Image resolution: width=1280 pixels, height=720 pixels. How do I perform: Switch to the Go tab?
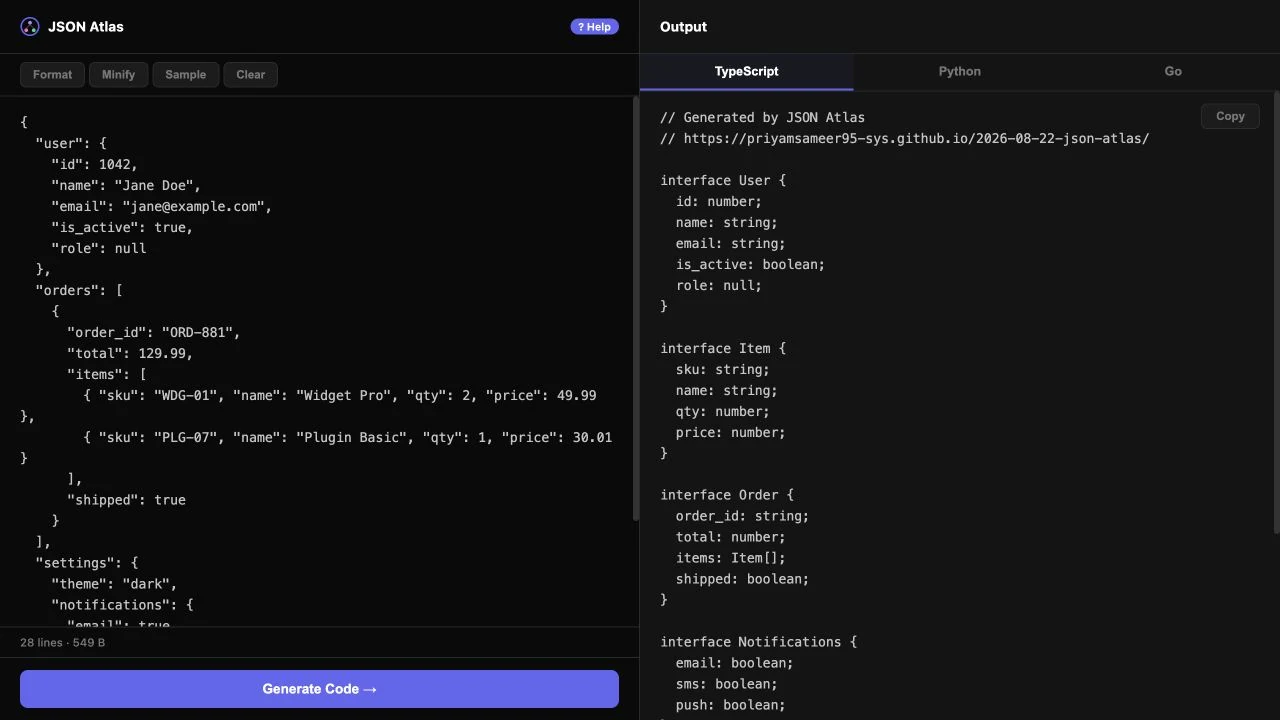[x=1173, y=72]
